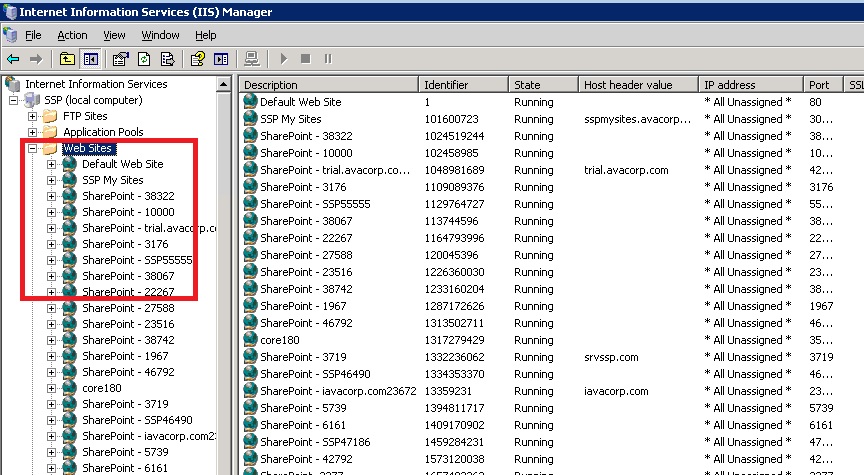Click globe icon of core180 tree node
Image resolution: width=864 pixels, height=475 pixels.
pyautogui.click(x=69, y=388)
